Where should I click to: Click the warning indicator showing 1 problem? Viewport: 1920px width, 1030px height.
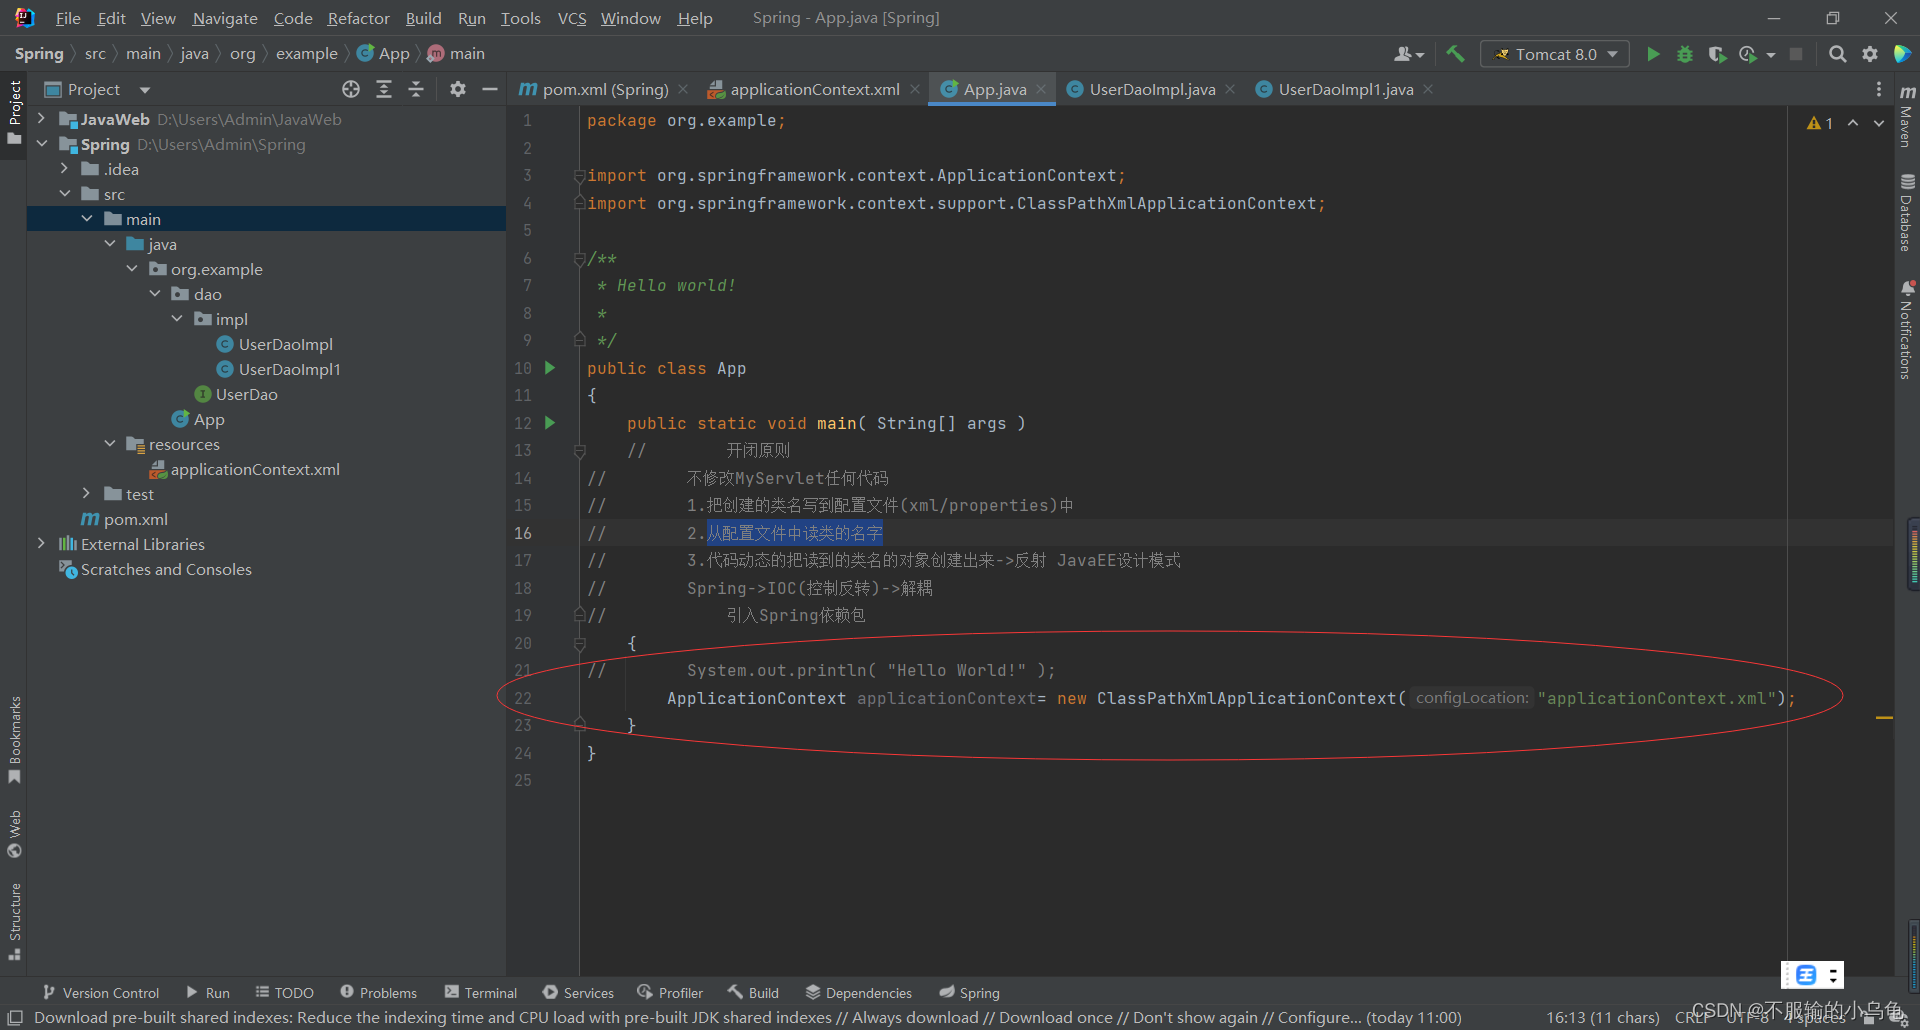1820,123
